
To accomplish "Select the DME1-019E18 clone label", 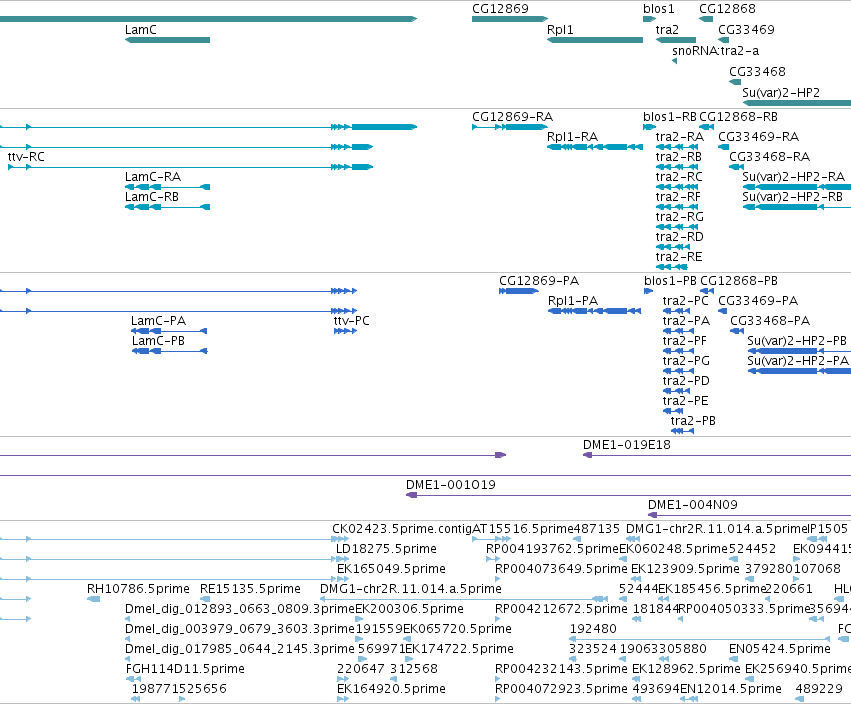I will coord(627,445).
